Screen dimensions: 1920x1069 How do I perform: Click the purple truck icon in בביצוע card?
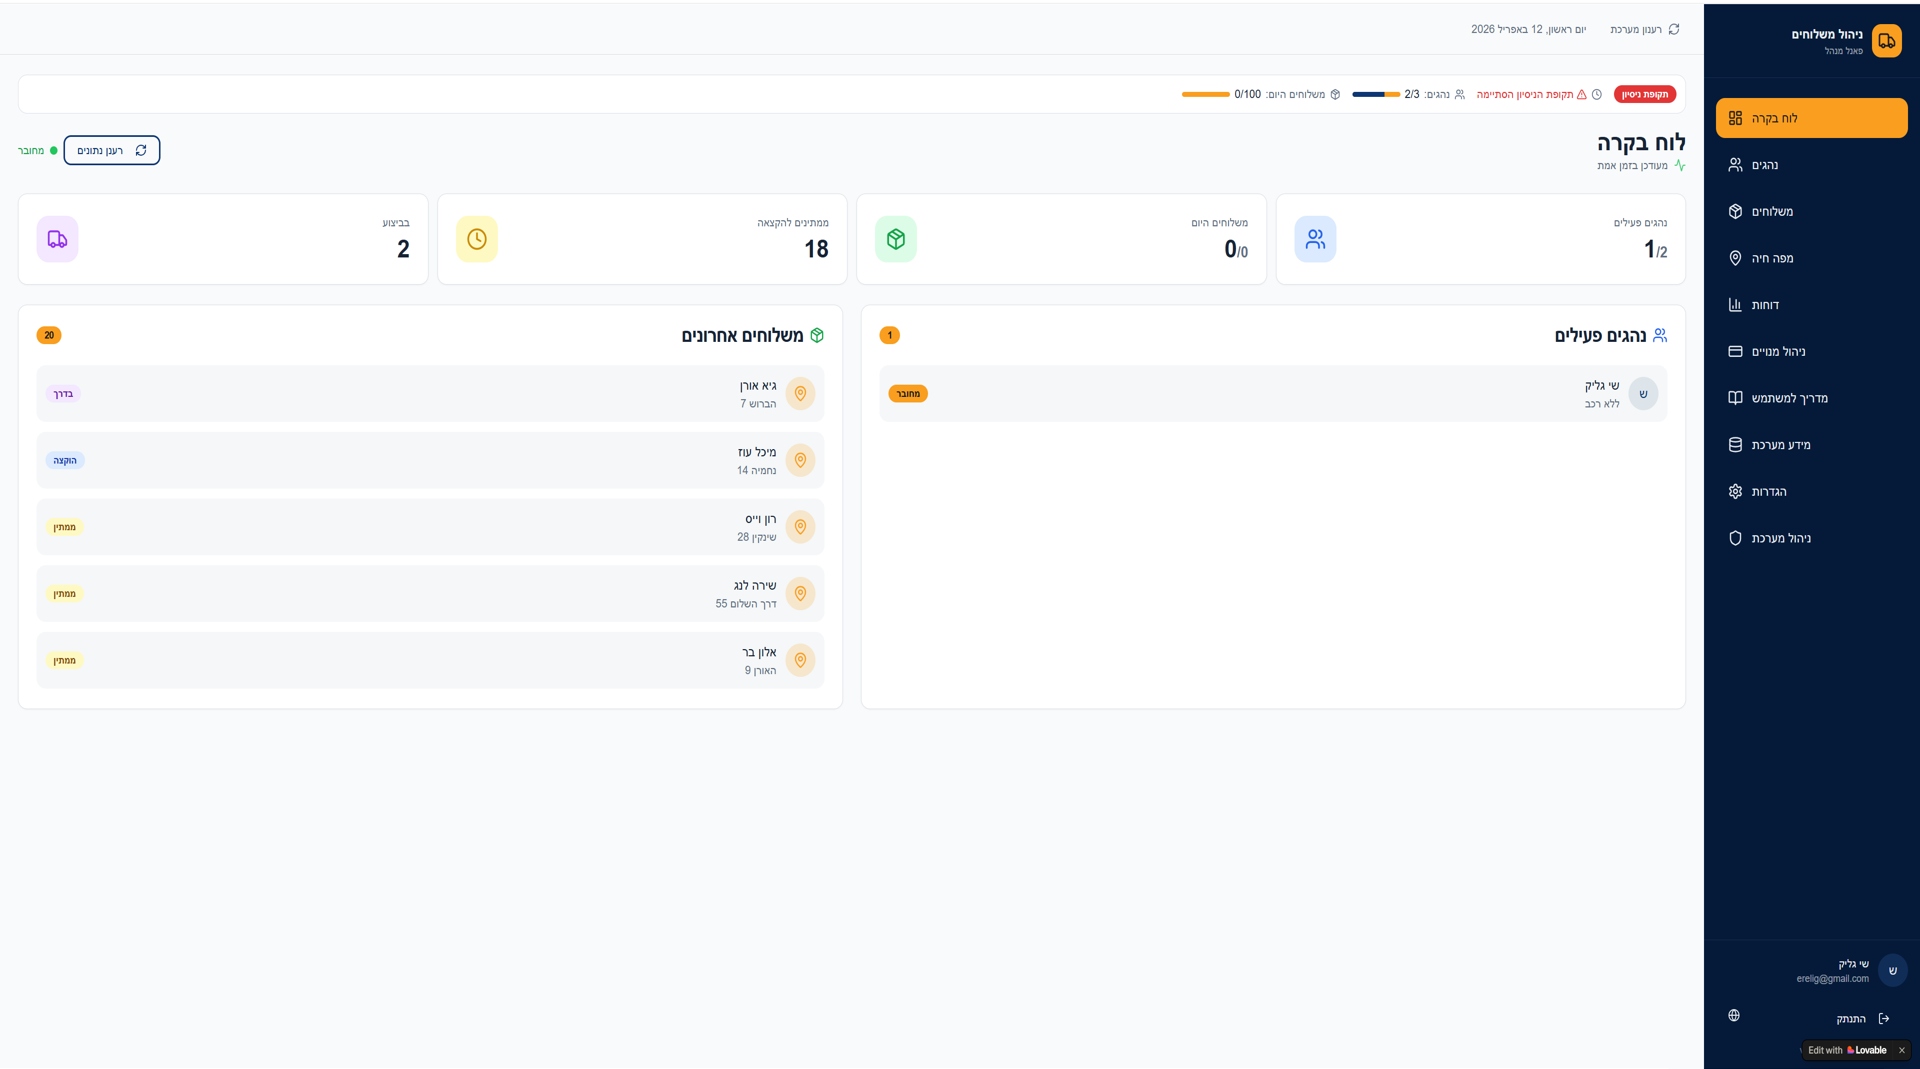58,240
